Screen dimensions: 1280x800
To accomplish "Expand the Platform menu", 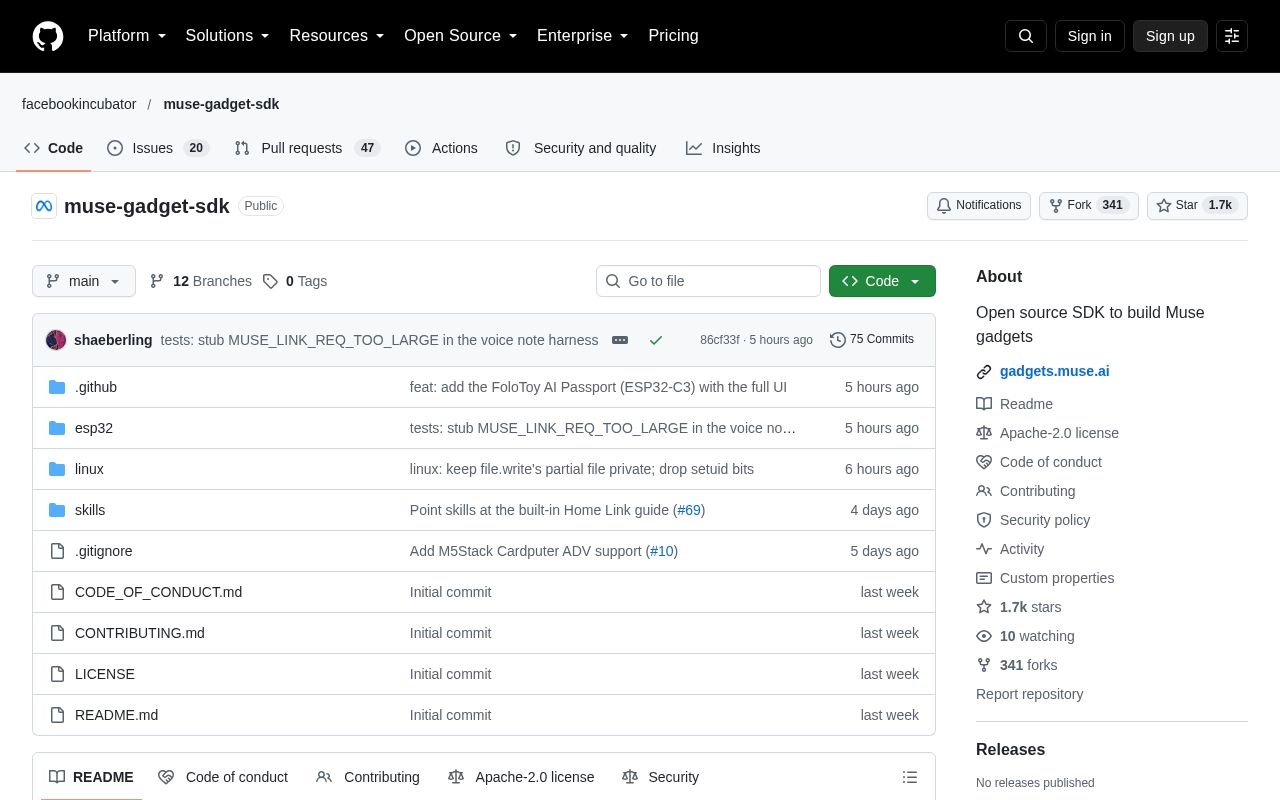I will coord(127,36).
